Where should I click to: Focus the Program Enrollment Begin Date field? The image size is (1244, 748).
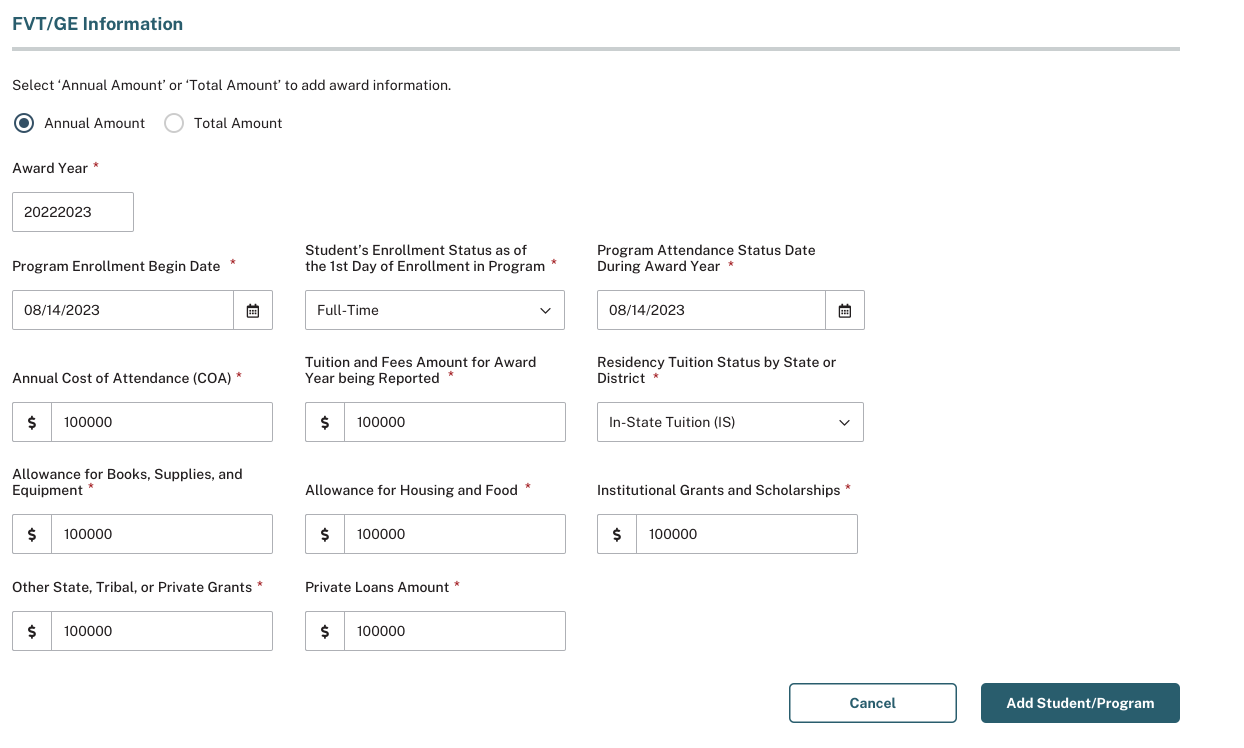[x=123, y=311]
